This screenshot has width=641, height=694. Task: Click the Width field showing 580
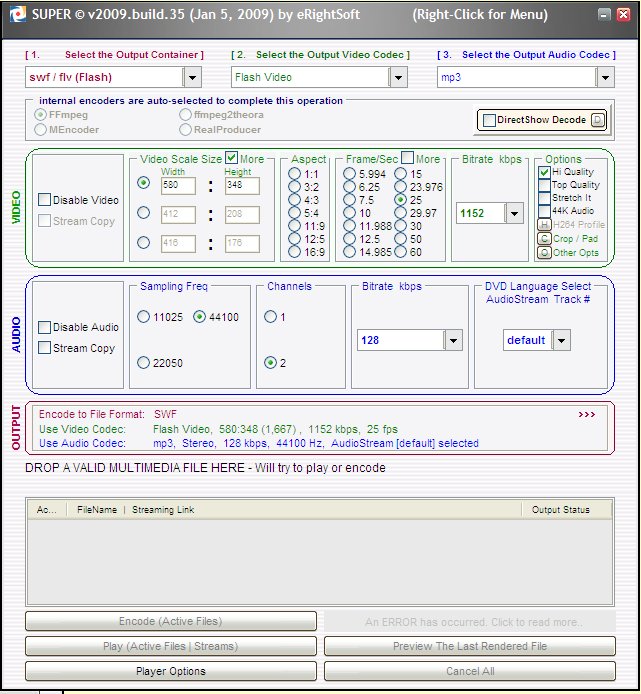tap(178, 186)
